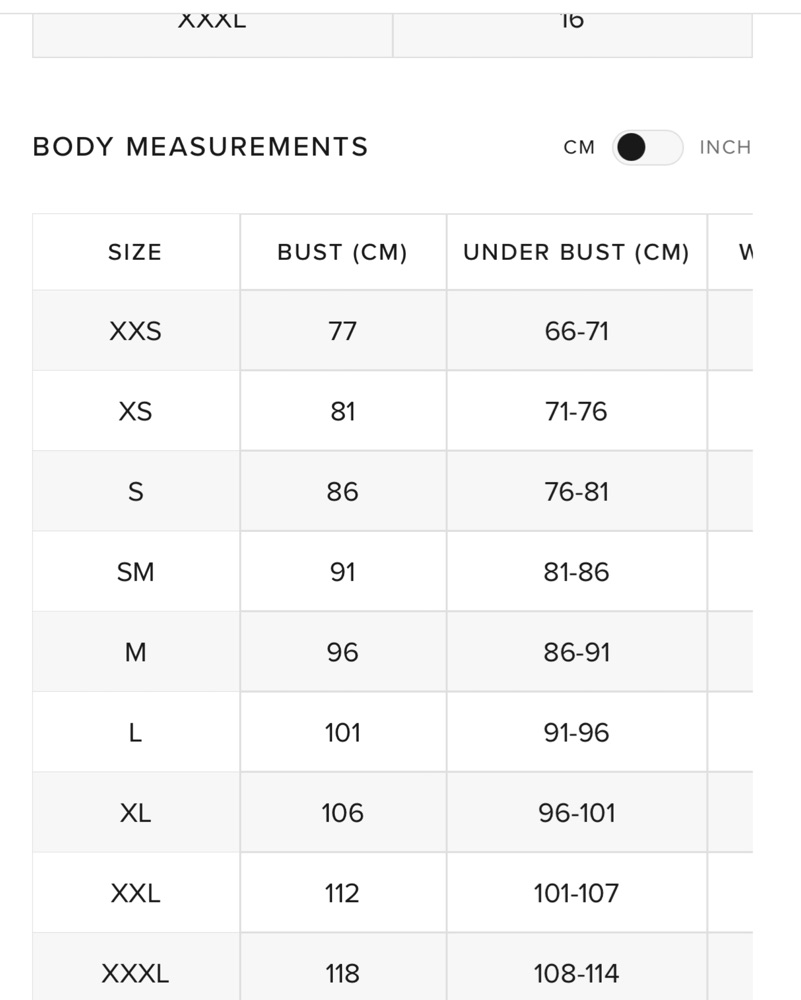The width and height of the screenshot is (801, 1000).
Task: Select the XXS size row
Action: click(392, 330)
